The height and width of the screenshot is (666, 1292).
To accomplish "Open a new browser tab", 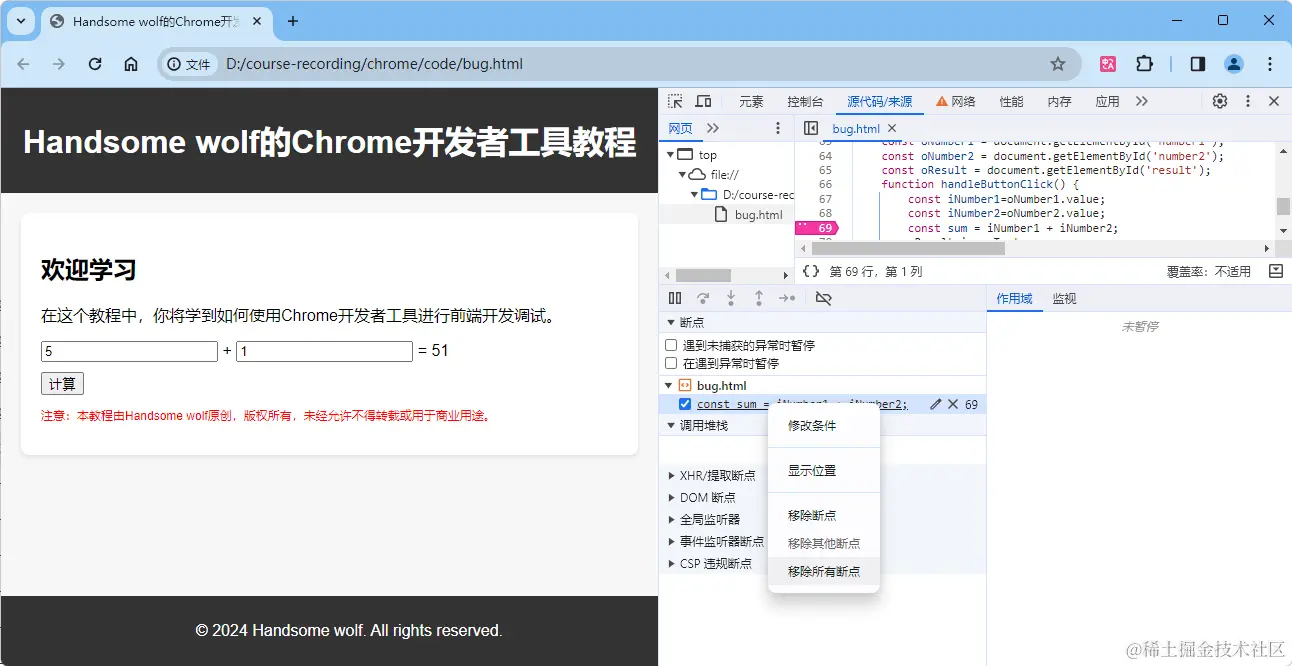I will pyautogui.click(x=293, y=21).
